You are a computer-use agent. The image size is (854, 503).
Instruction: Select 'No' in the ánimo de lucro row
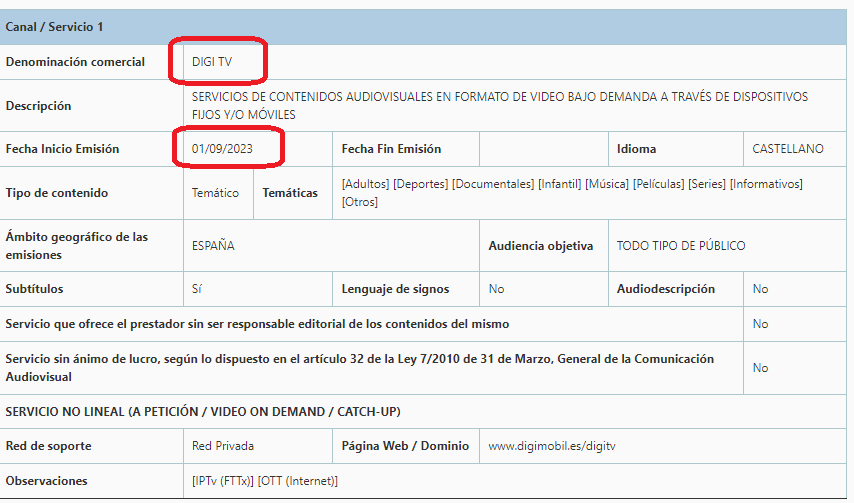tap(760, 367)
